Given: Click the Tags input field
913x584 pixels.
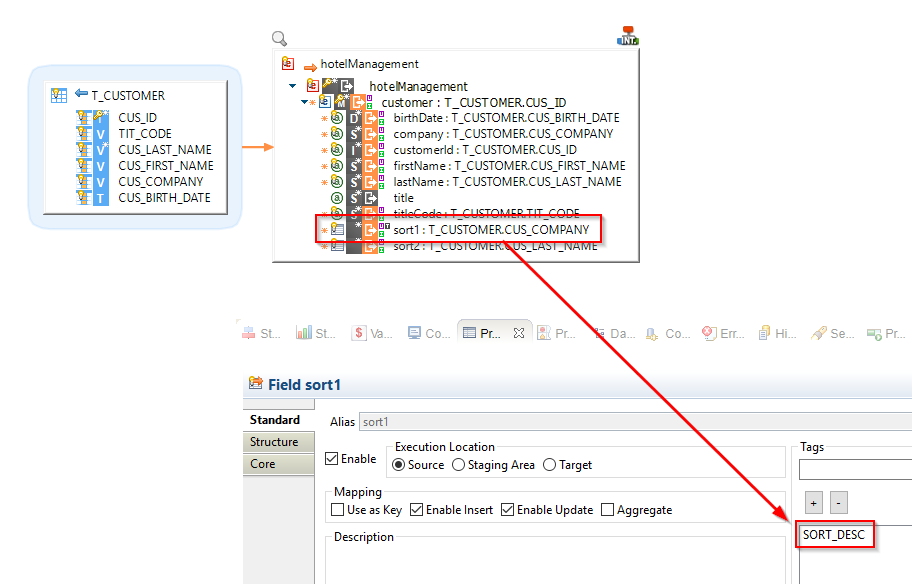Looking at the screenshot, I should pos(855,470).
